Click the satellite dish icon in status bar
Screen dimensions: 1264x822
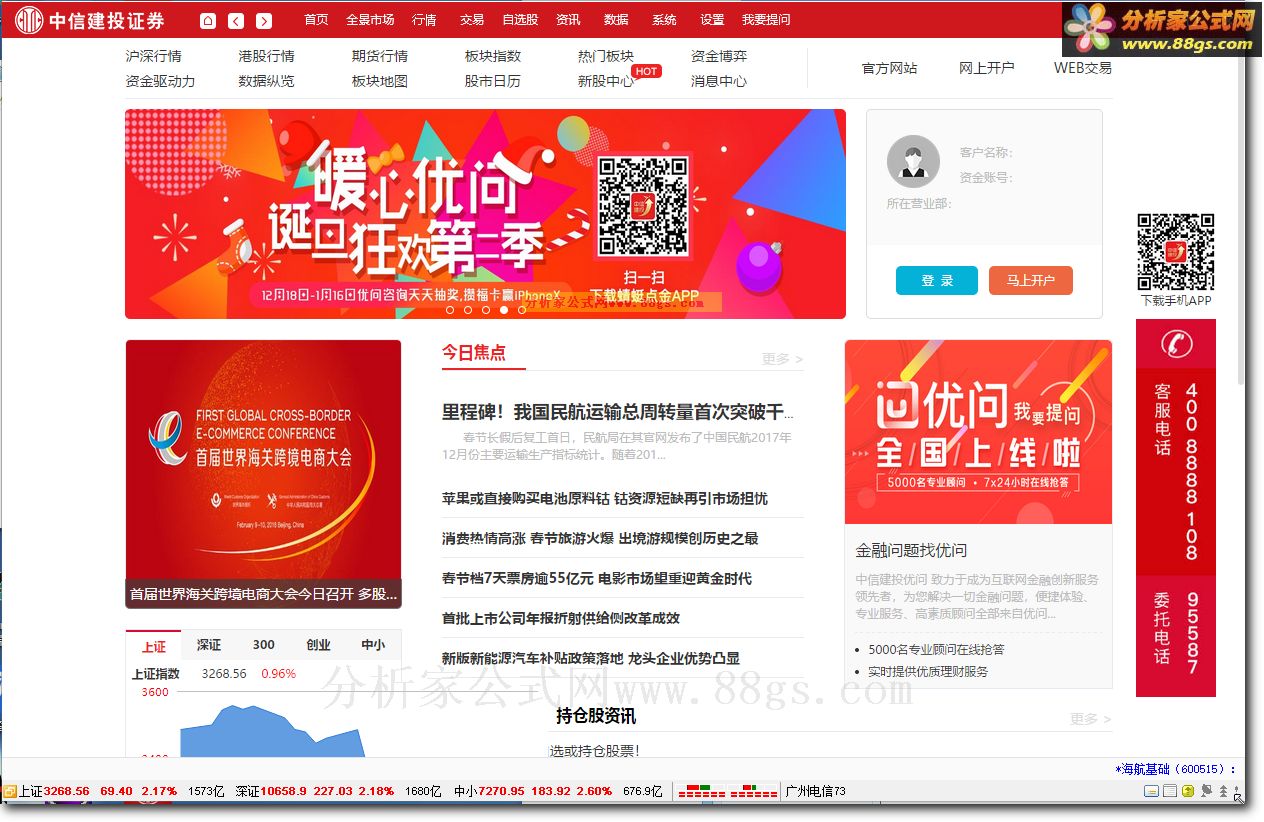[1206, 791]
